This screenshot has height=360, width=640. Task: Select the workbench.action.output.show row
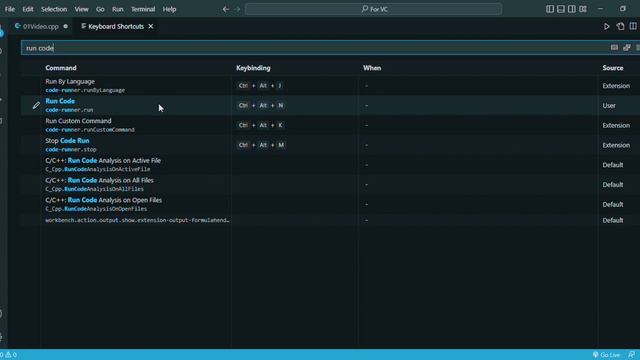pos(331,220)
